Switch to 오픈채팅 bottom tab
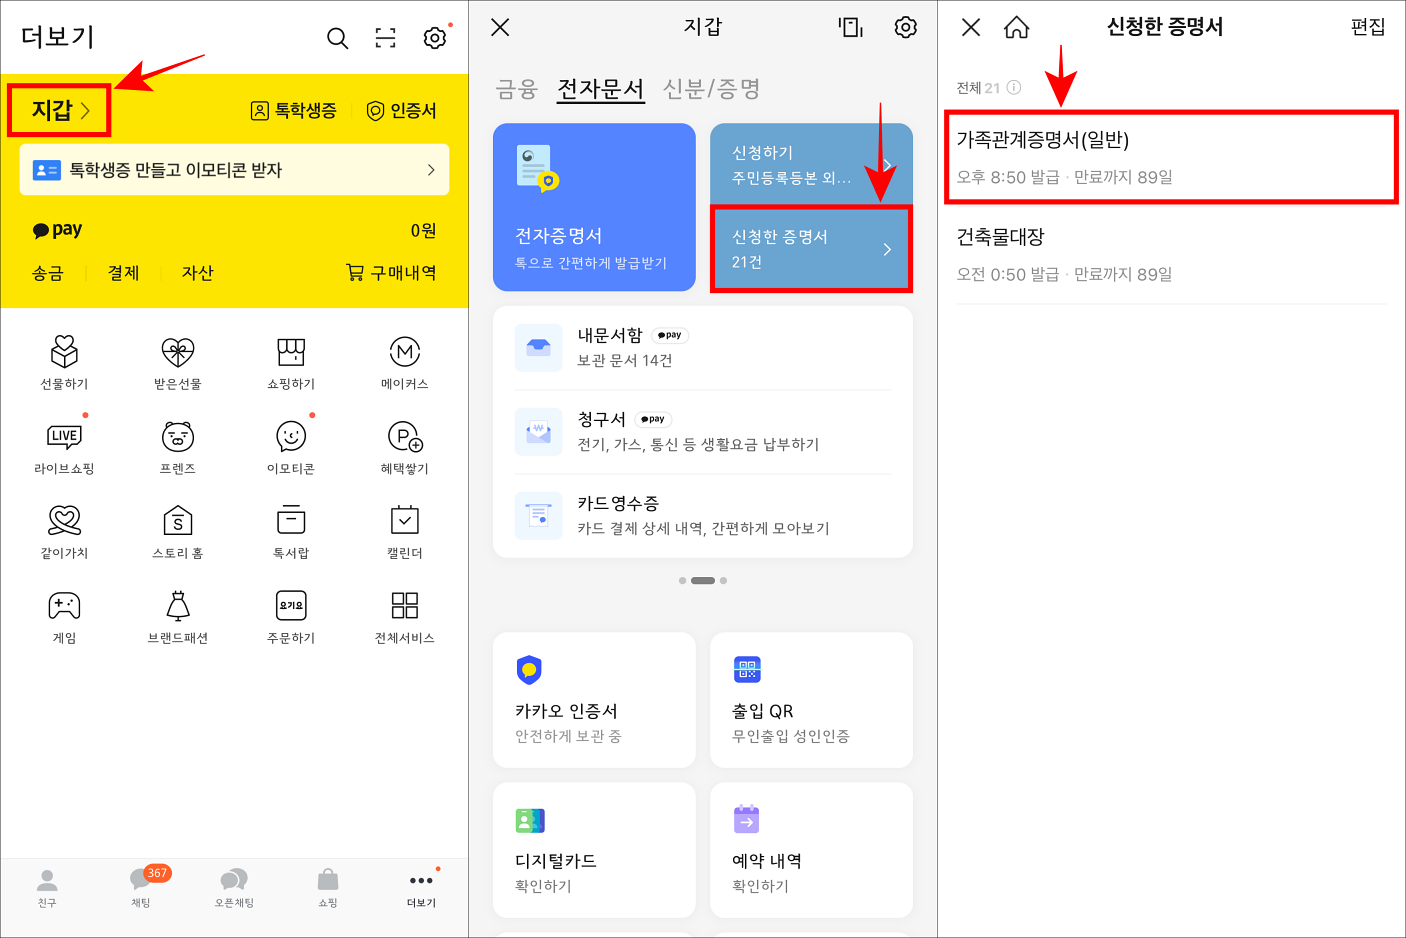The image size is (1406, 938). click(234, 888)
